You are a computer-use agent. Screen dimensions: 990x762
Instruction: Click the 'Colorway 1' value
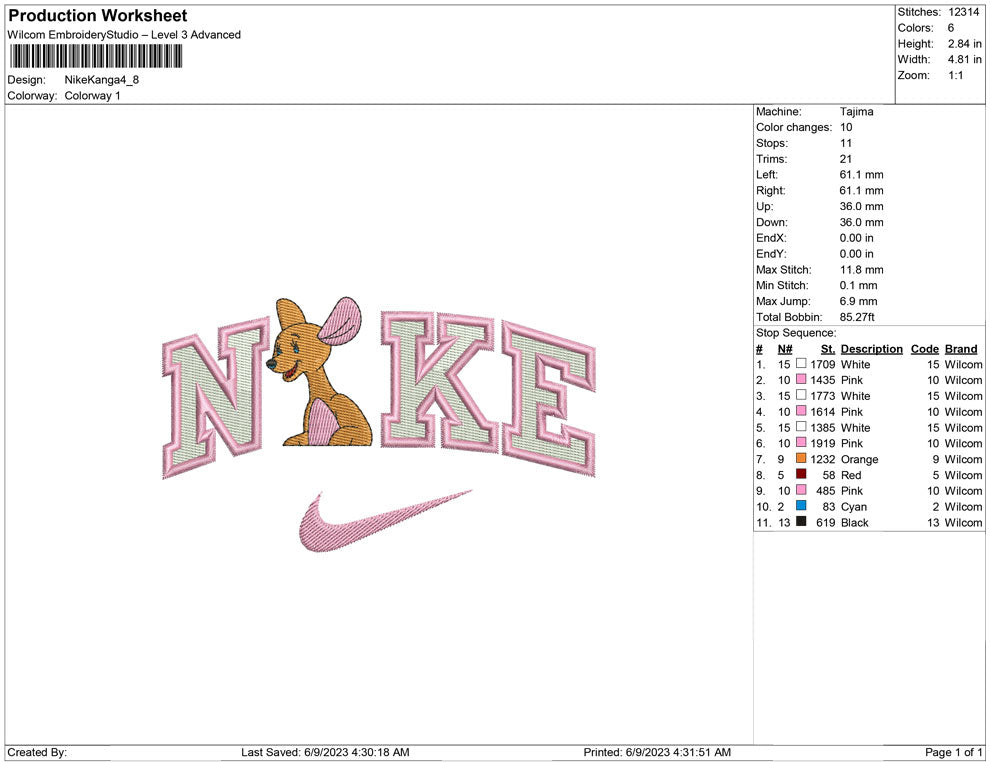click(92, 95)
